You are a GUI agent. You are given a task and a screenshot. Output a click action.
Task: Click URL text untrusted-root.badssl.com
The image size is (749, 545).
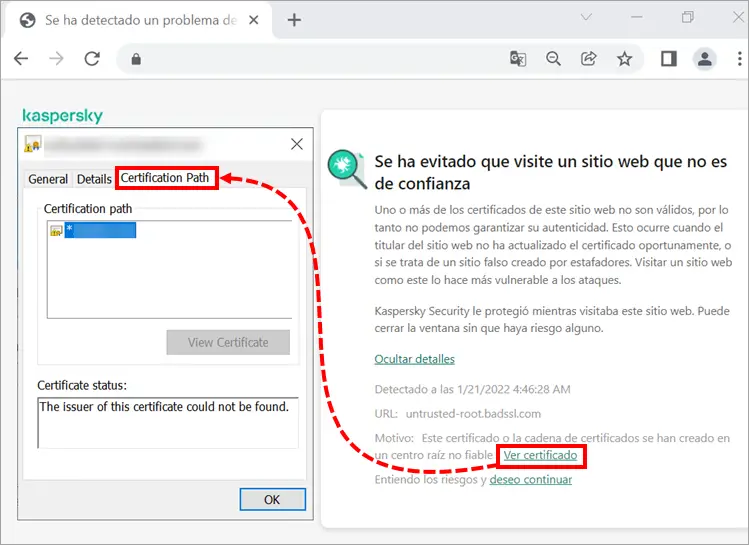(x=473, y=414)
